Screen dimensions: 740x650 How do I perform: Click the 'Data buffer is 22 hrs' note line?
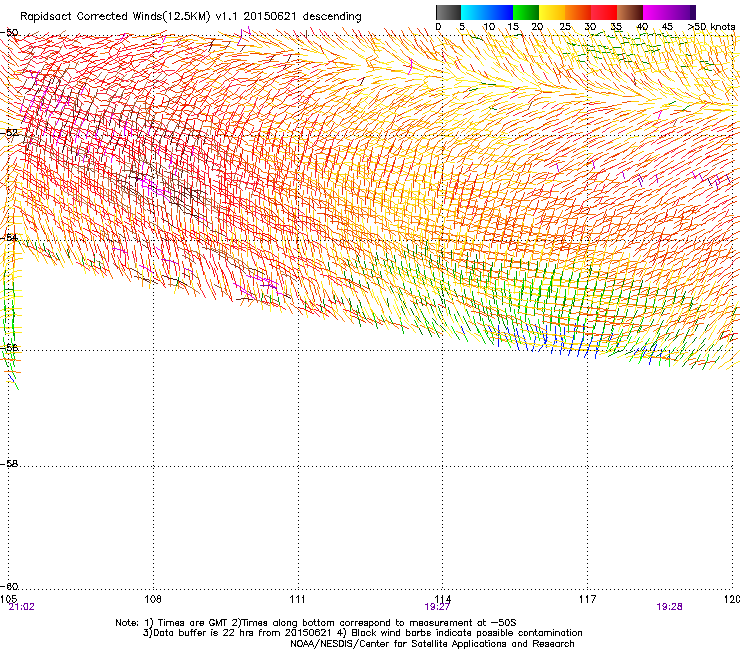pos(362,633)
